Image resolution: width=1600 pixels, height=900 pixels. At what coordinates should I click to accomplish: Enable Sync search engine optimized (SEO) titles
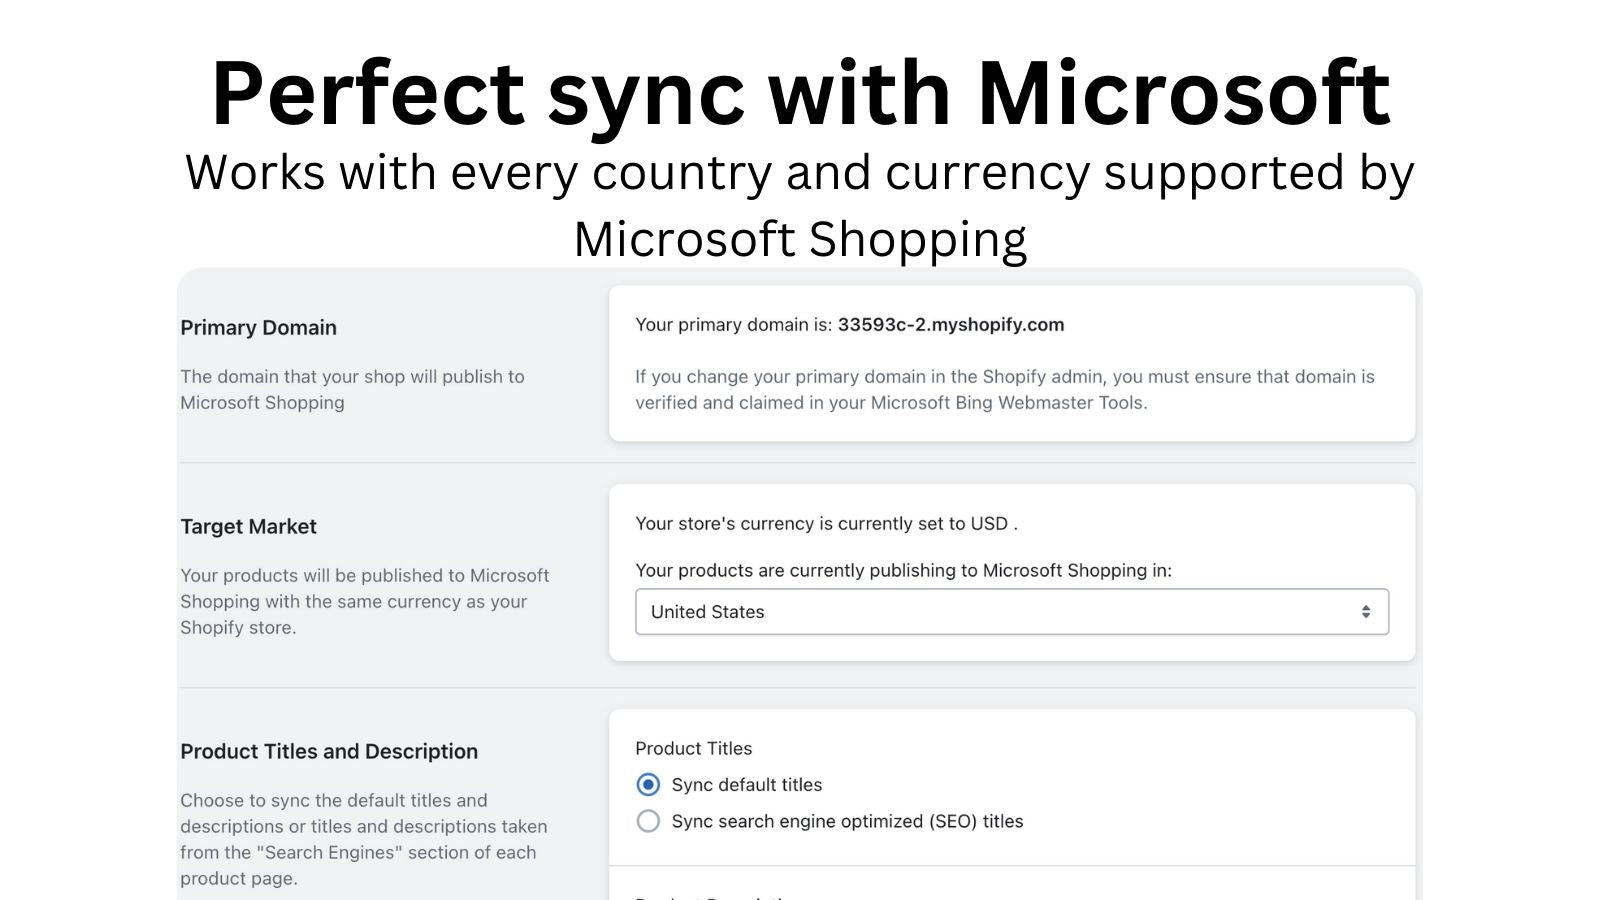[648, 821]
